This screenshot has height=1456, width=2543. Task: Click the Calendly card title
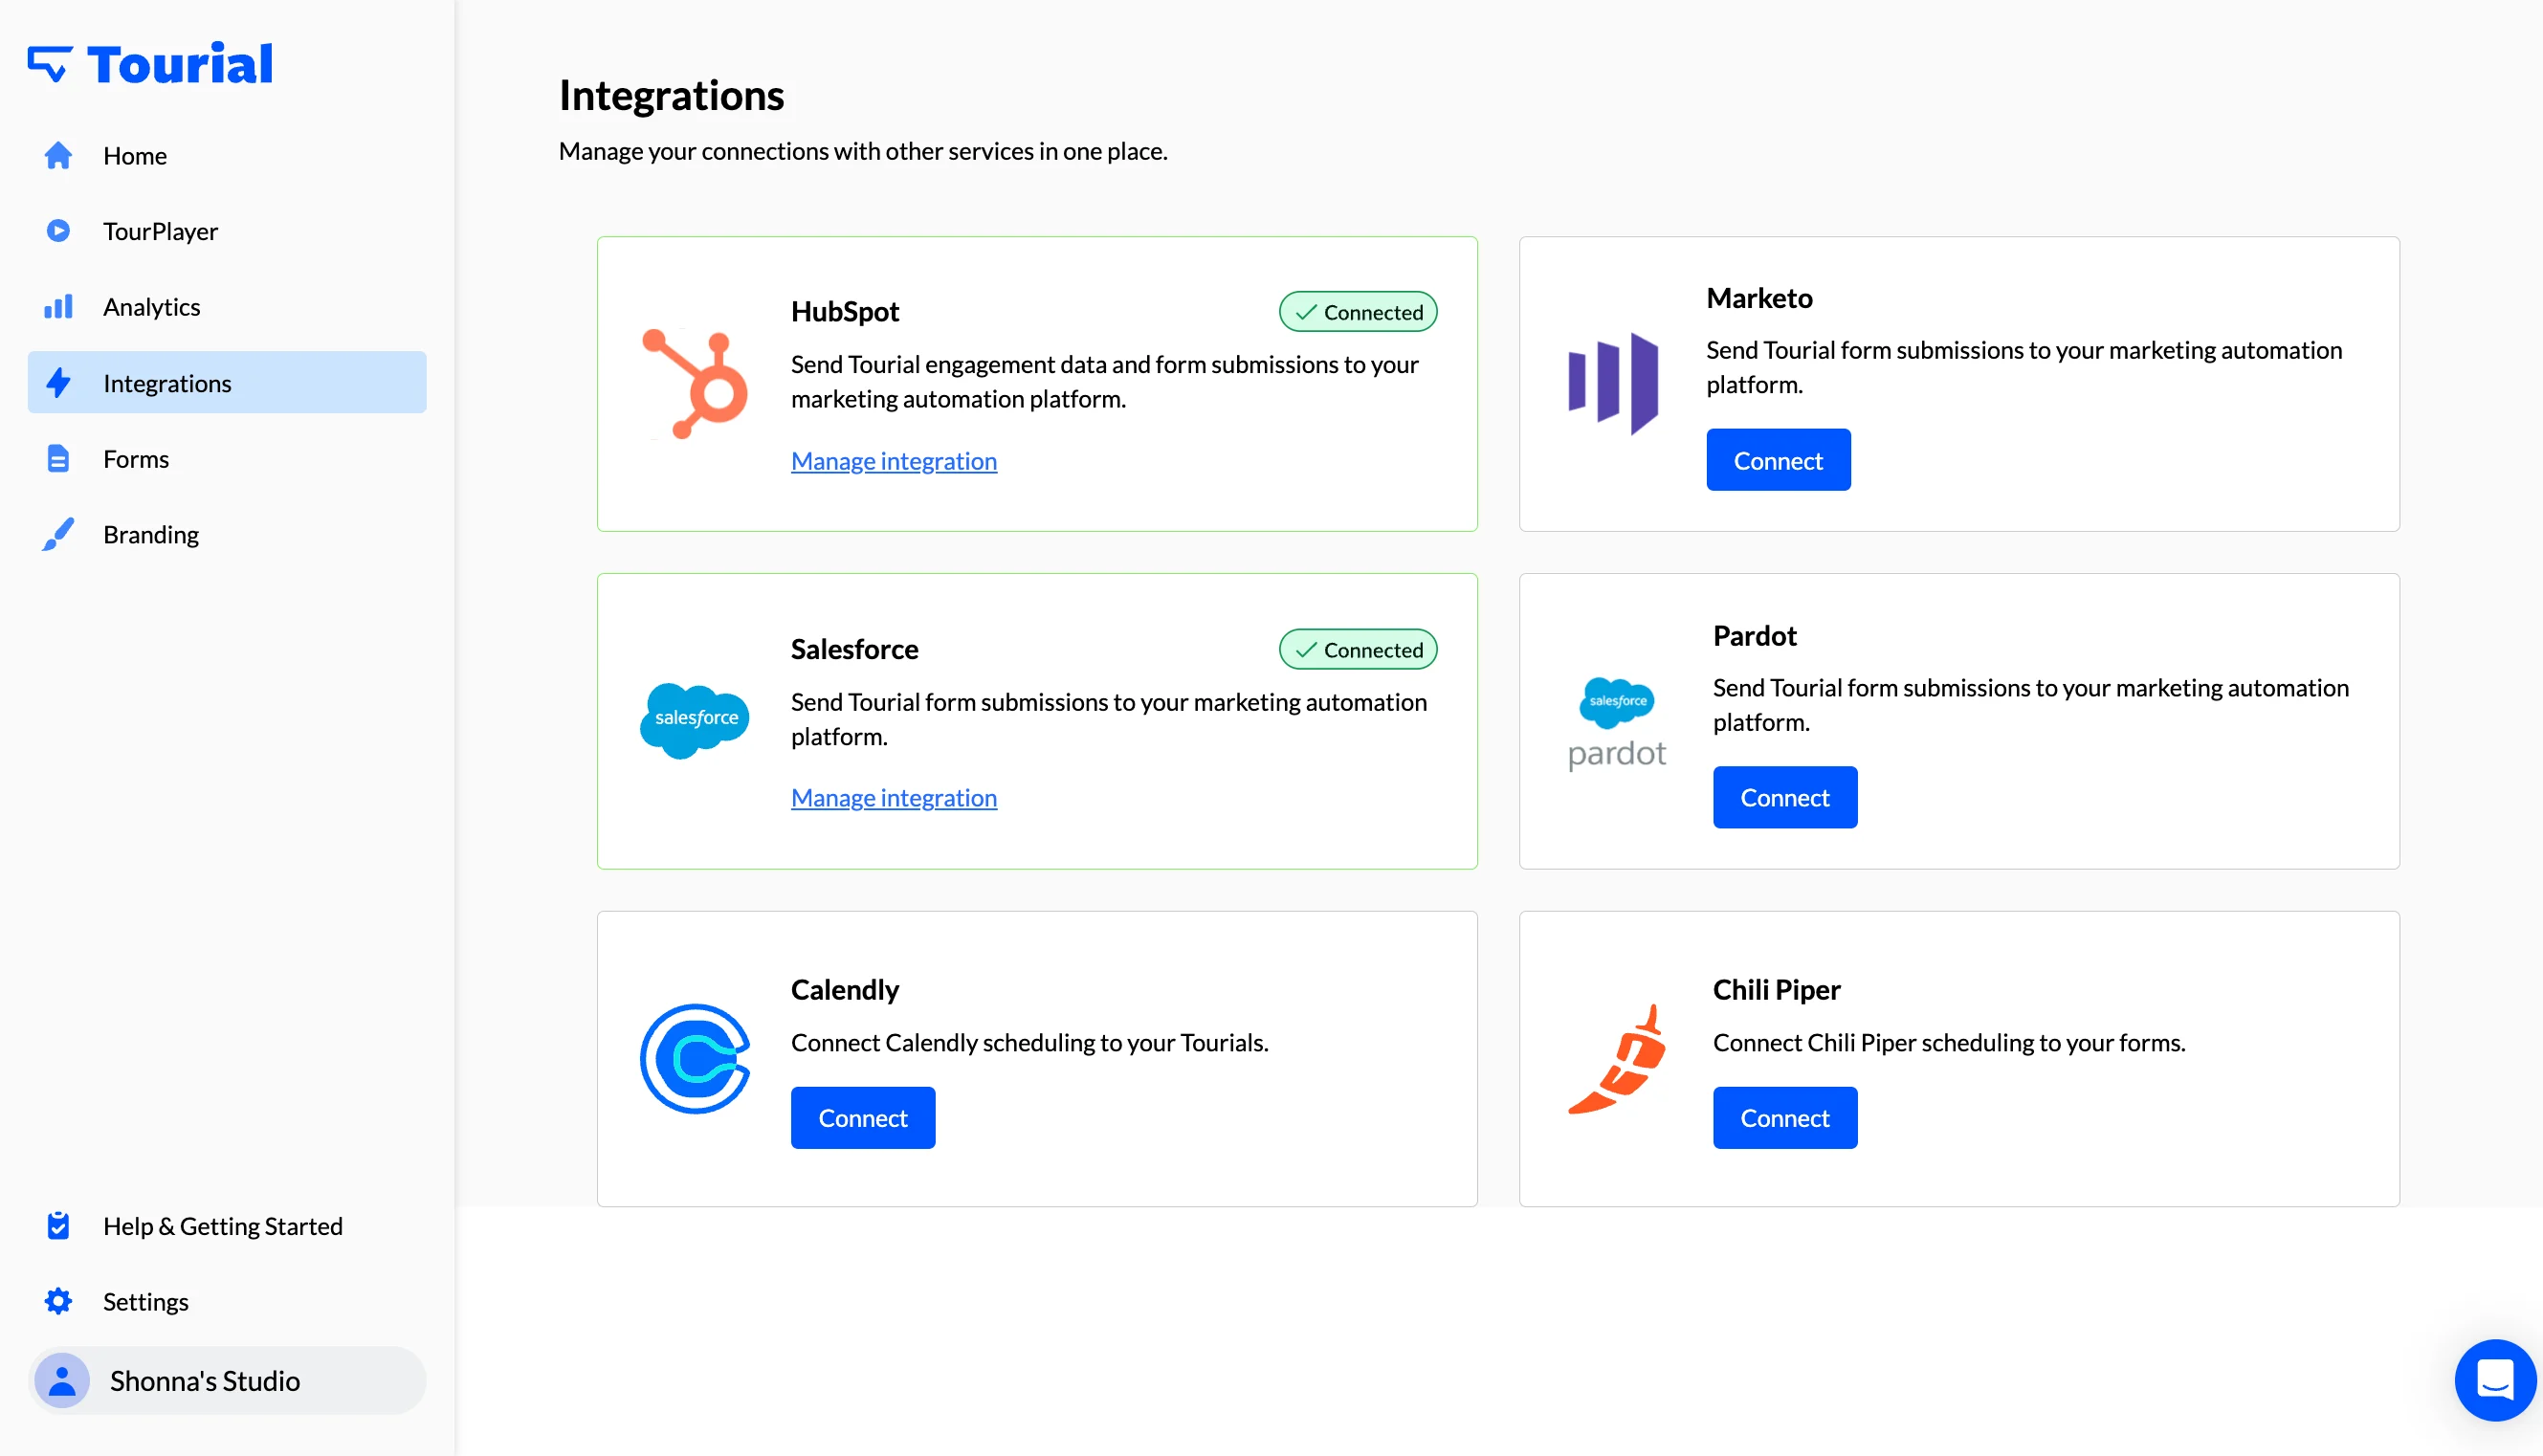(845, 990)
